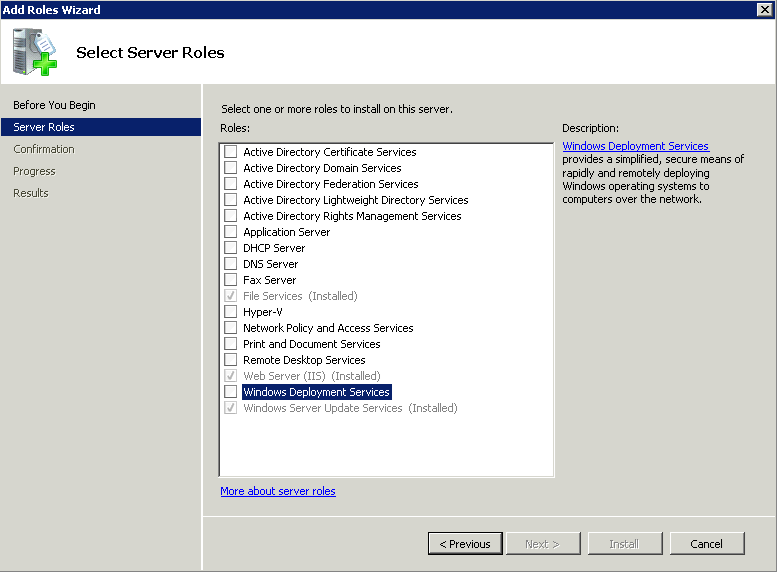Enable Active Directory Lightweight Directory Services
777x572 pixels.
[230, 200]
